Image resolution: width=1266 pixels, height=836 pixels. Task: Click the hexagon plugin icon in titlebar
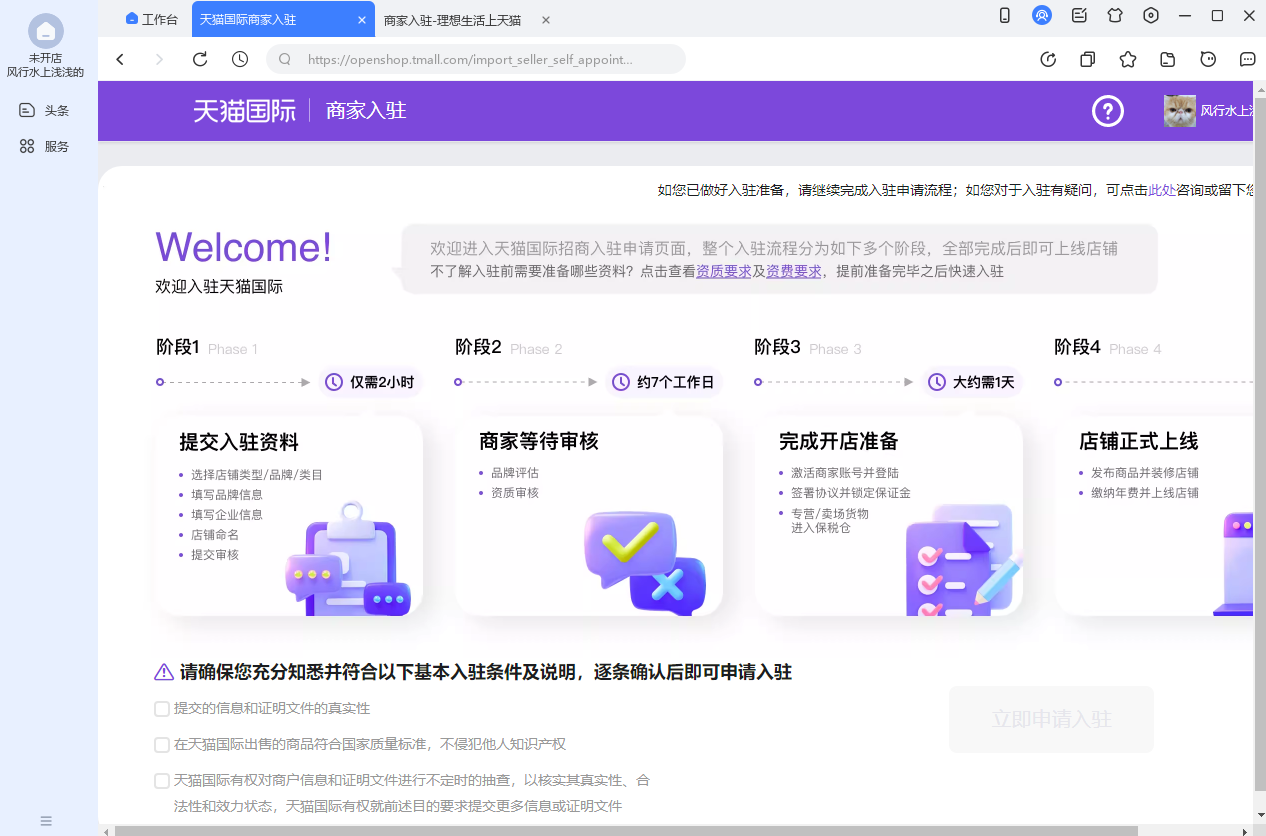(1150, 15)
